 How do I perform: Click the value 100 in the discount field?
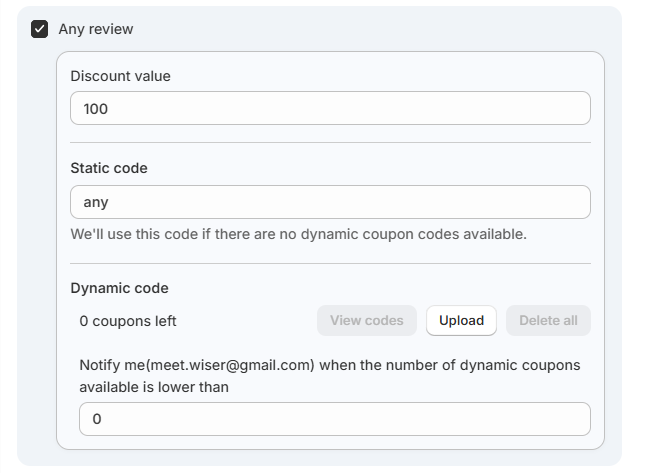click(96, 108)
